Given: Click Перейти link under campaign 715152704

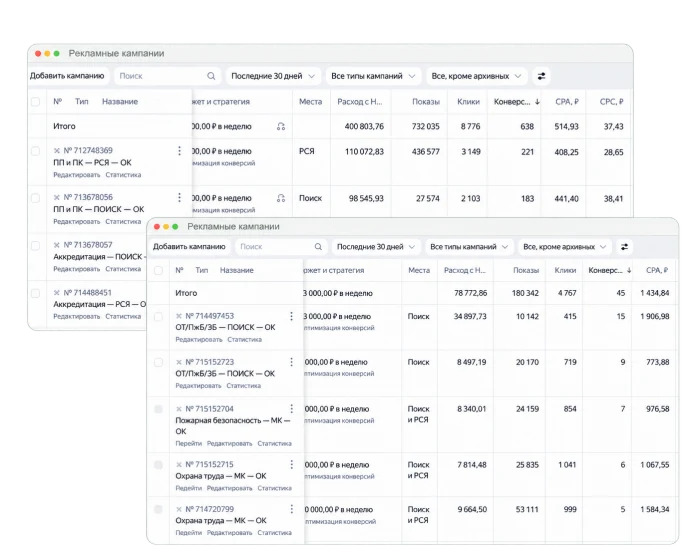Looking at the screenshot, I should point(188,443).
